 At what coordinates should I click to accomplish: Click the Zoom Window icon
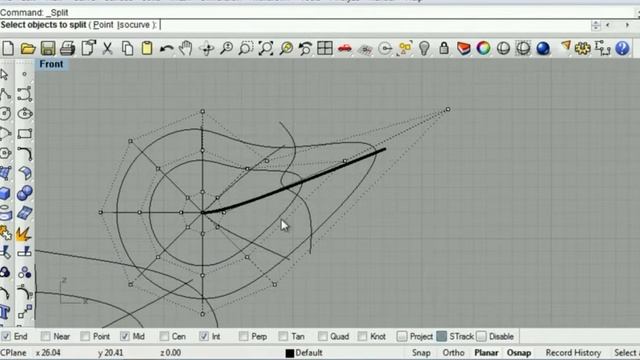pos(246,49)
